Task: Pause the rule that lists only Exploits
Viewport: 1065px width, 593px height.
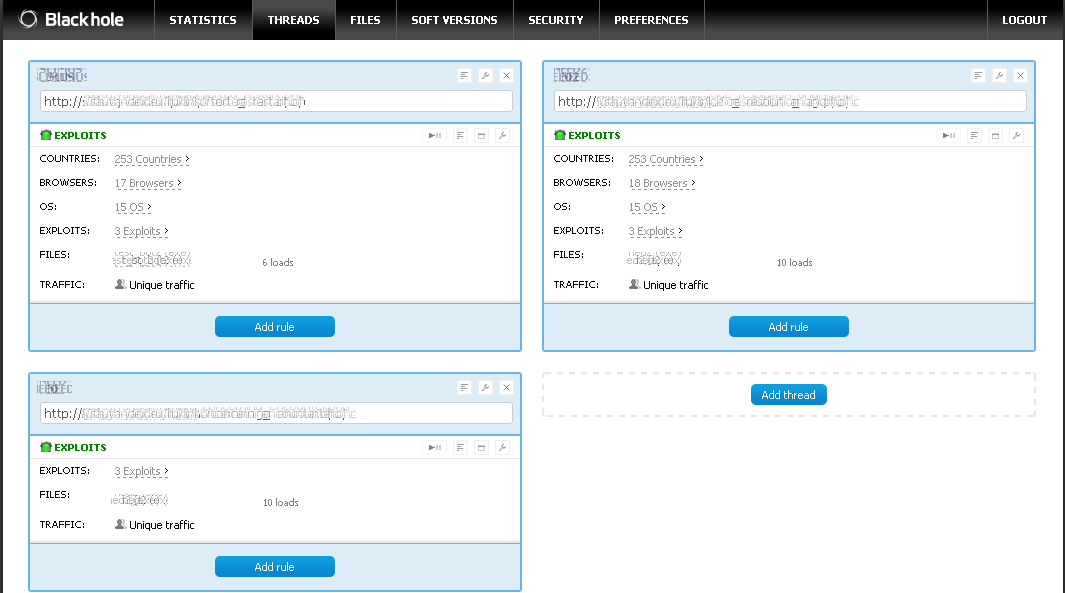Action: pyautogui.click(x=435, y=448)
